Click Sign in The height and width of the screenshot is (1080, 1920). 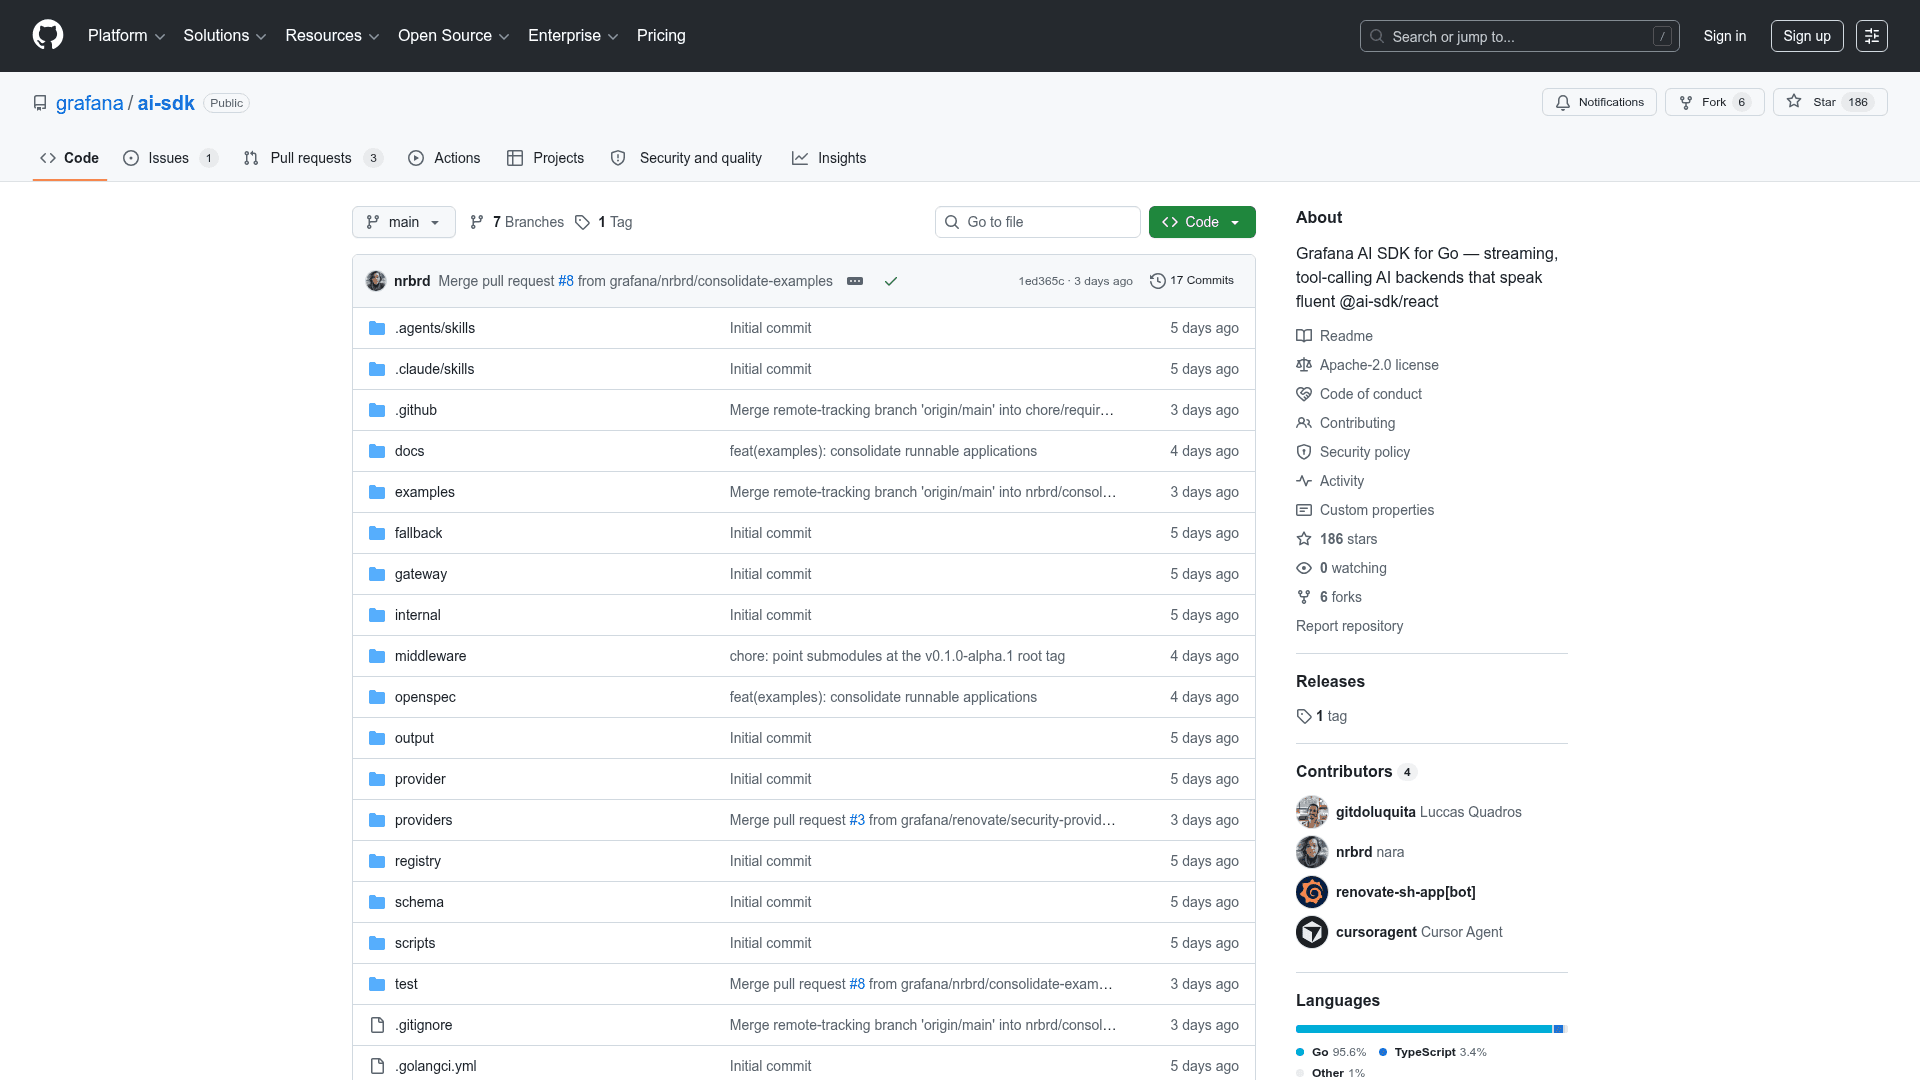(x=1725, y=36)
